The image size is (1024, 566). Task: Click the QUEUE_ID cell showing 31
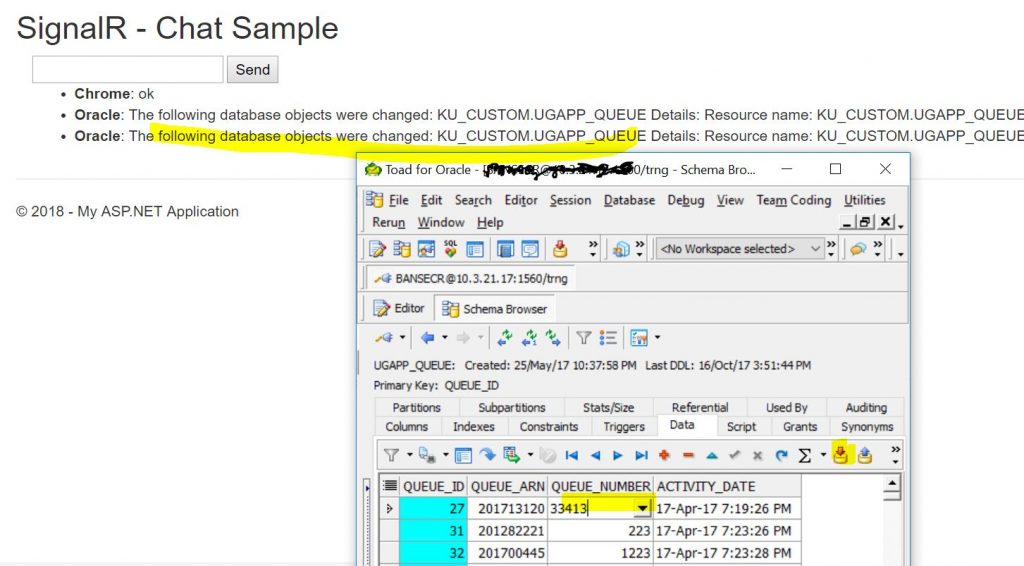[434, 531]
